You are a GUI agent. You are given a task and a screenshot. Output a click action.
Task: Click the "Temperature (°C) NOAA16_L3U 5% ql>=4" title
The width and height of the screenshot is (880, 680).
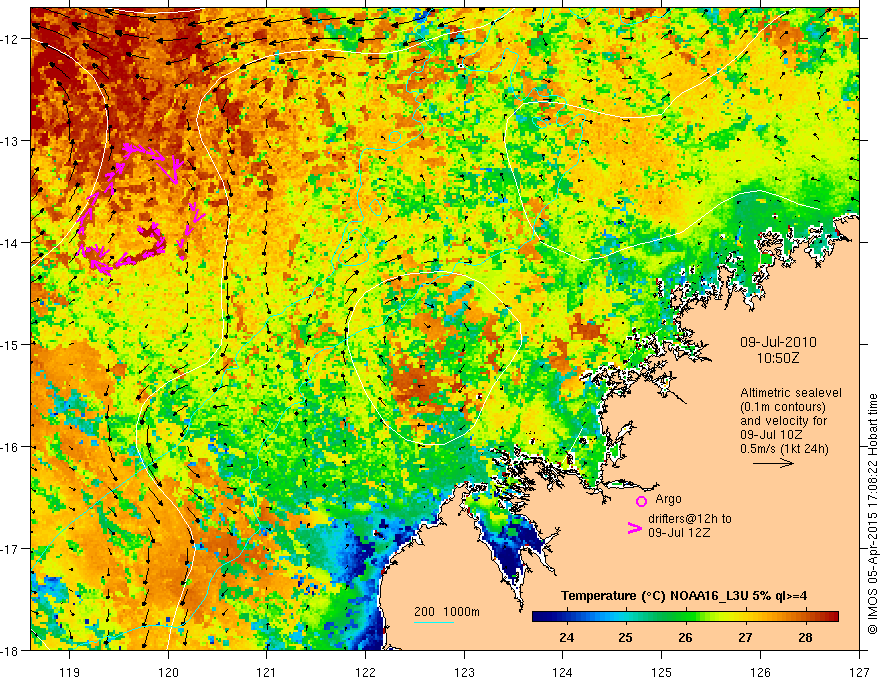pos(684,596)
